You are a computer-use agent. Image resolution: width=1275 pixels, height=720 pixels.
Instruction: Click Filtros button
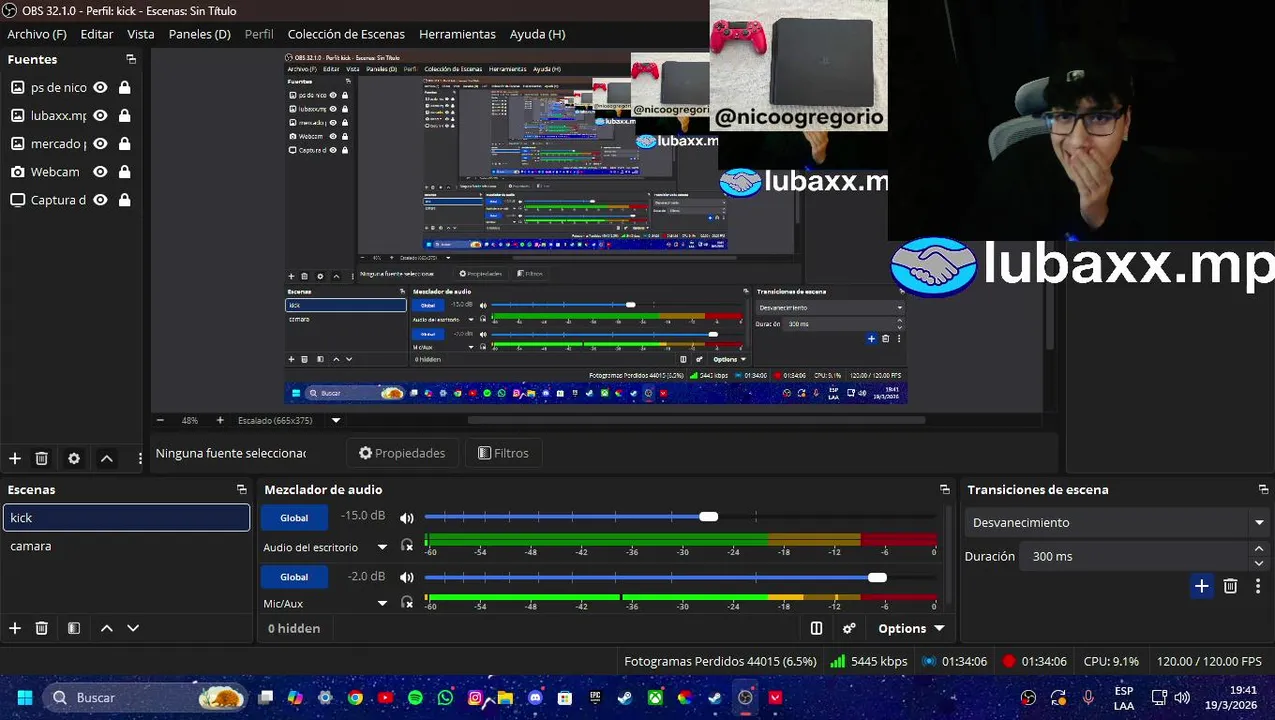coord(503,453)
